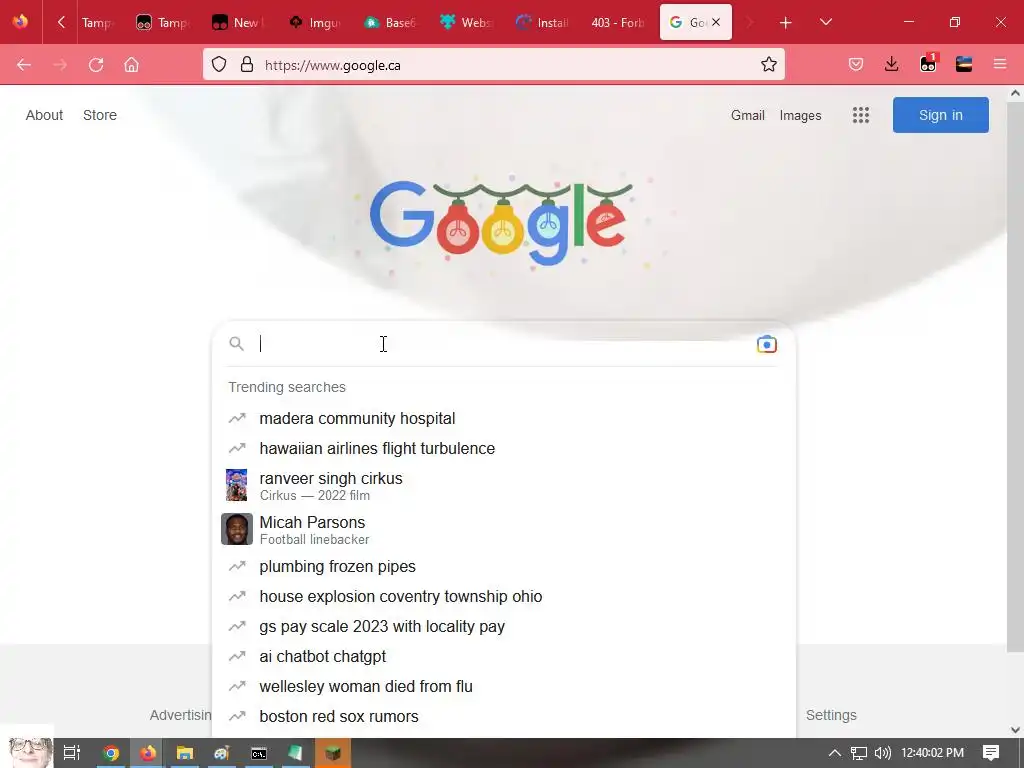Click the Firefox back arrow button
1024x768 pixels.
pyautogui.click(x=24, y=65)
